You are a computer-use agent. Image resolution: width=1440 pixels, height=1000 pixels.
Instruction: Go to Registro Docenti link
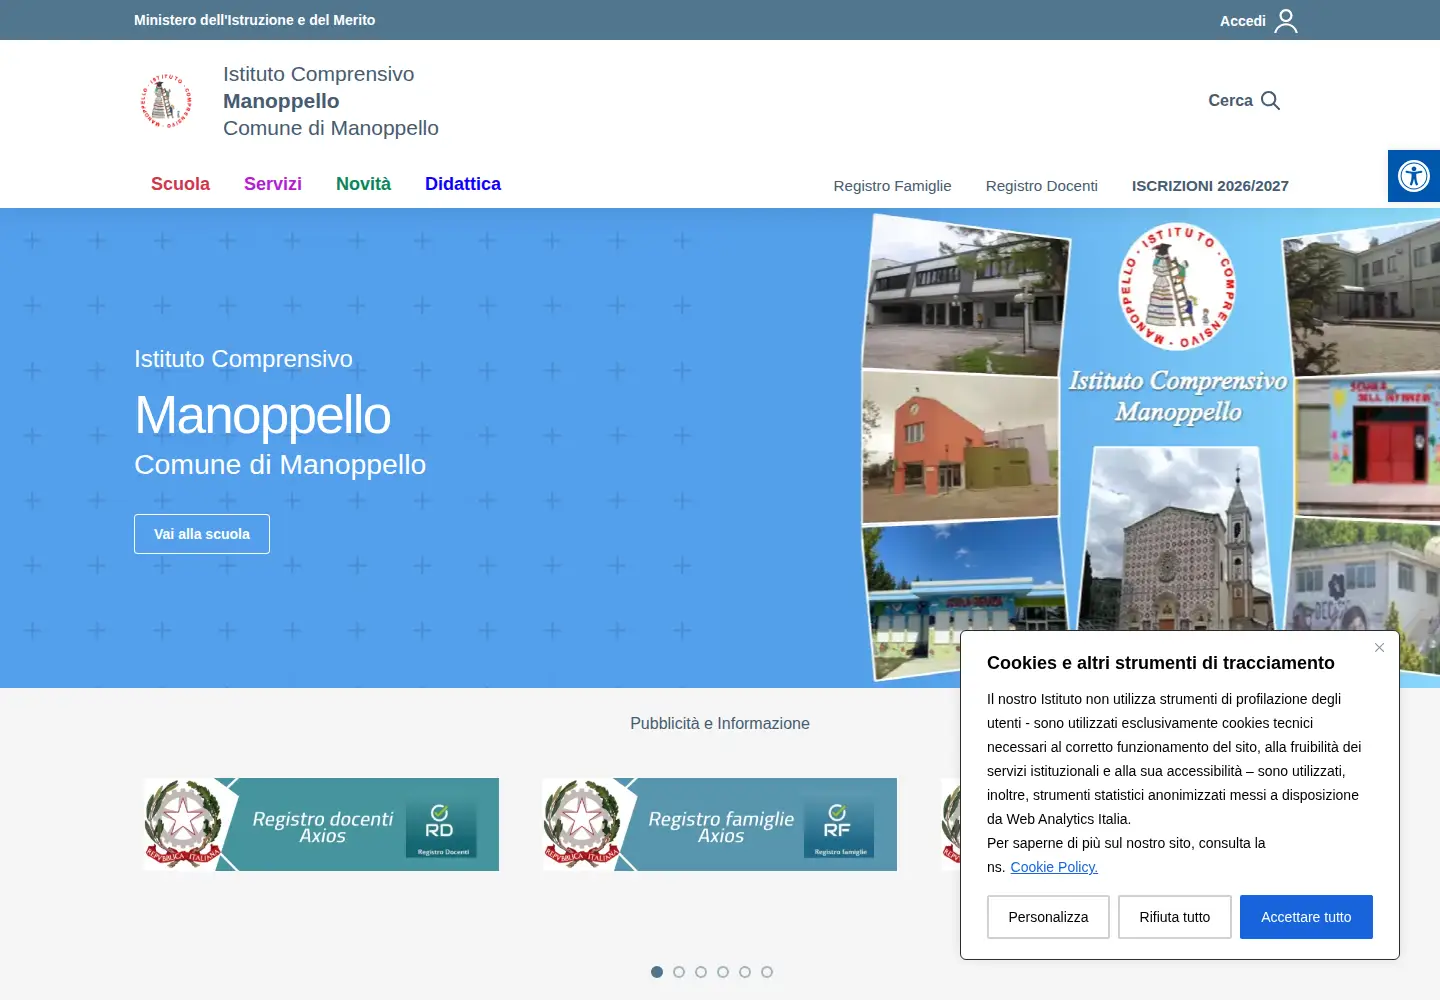click(x=1042, y=186)
